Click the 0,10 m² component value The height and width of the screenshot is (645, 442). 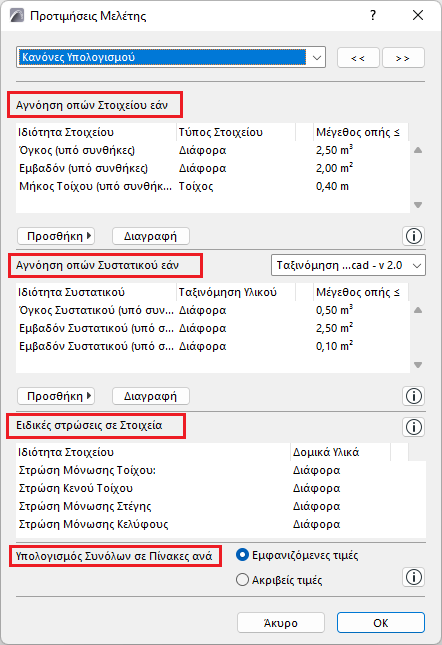tap(334, 346)
